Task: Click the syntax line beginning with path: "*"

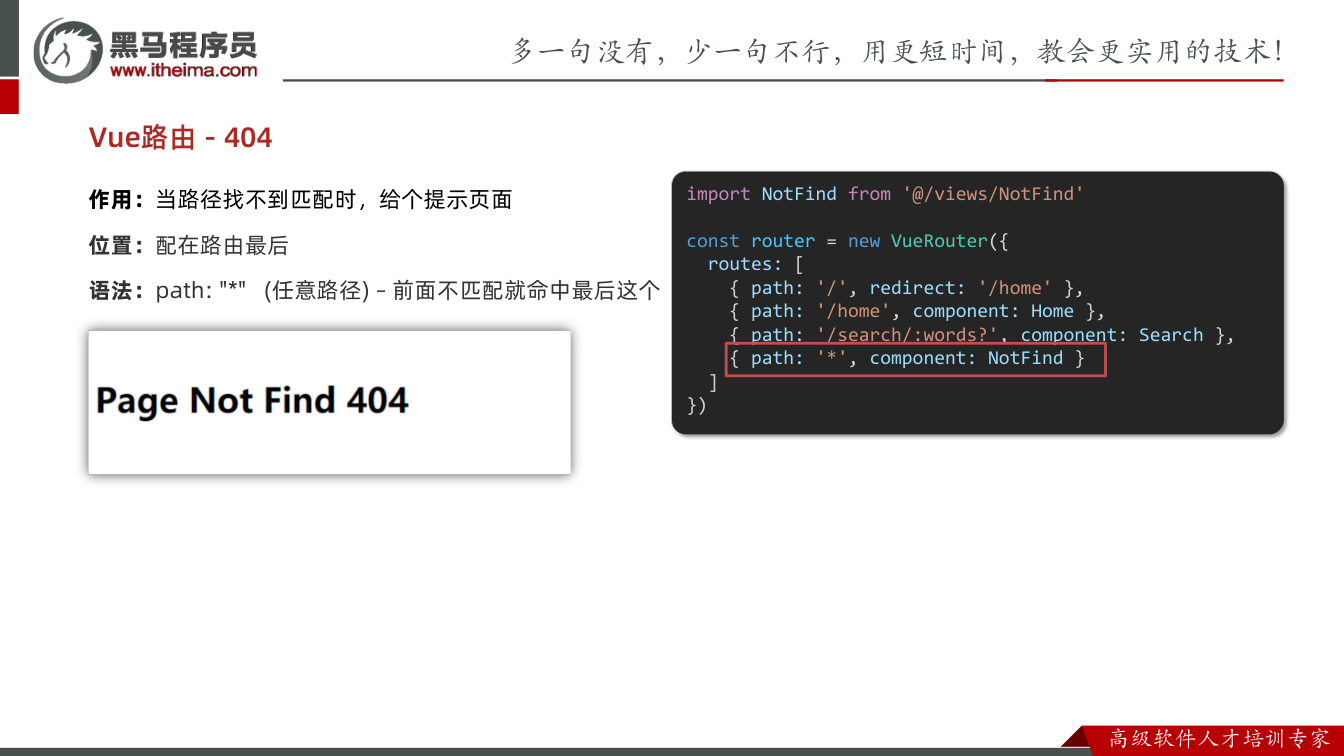Action: pyautogui.click(x=408, y=291)
